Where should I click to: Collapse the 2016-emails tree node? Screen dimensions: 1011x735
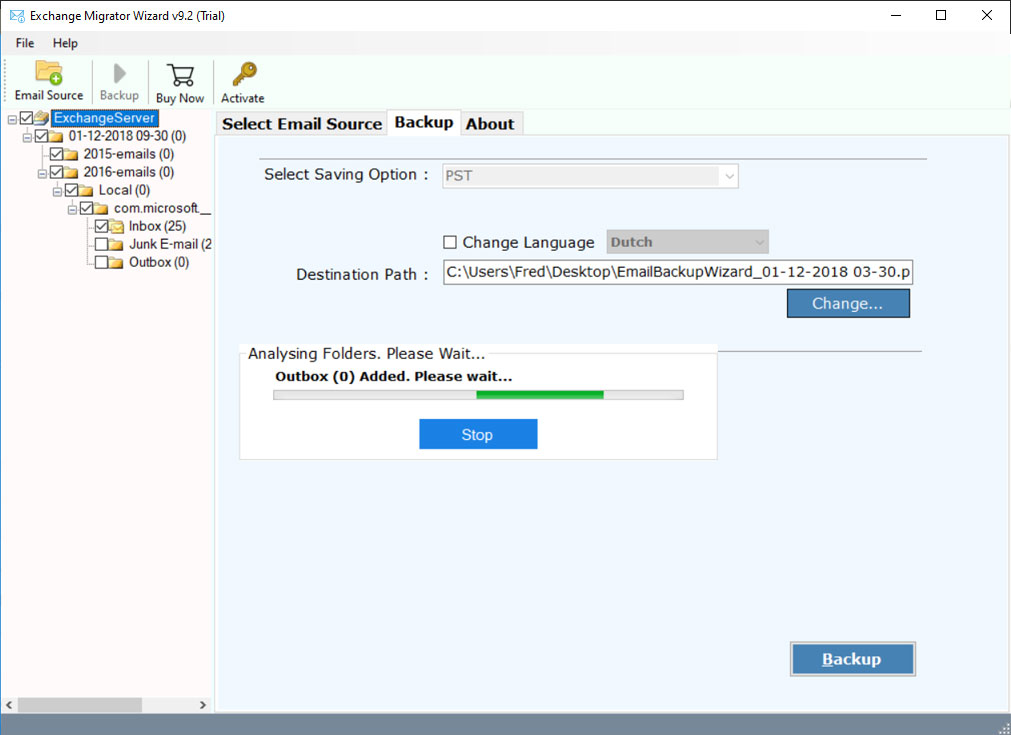tap(42, 173)
